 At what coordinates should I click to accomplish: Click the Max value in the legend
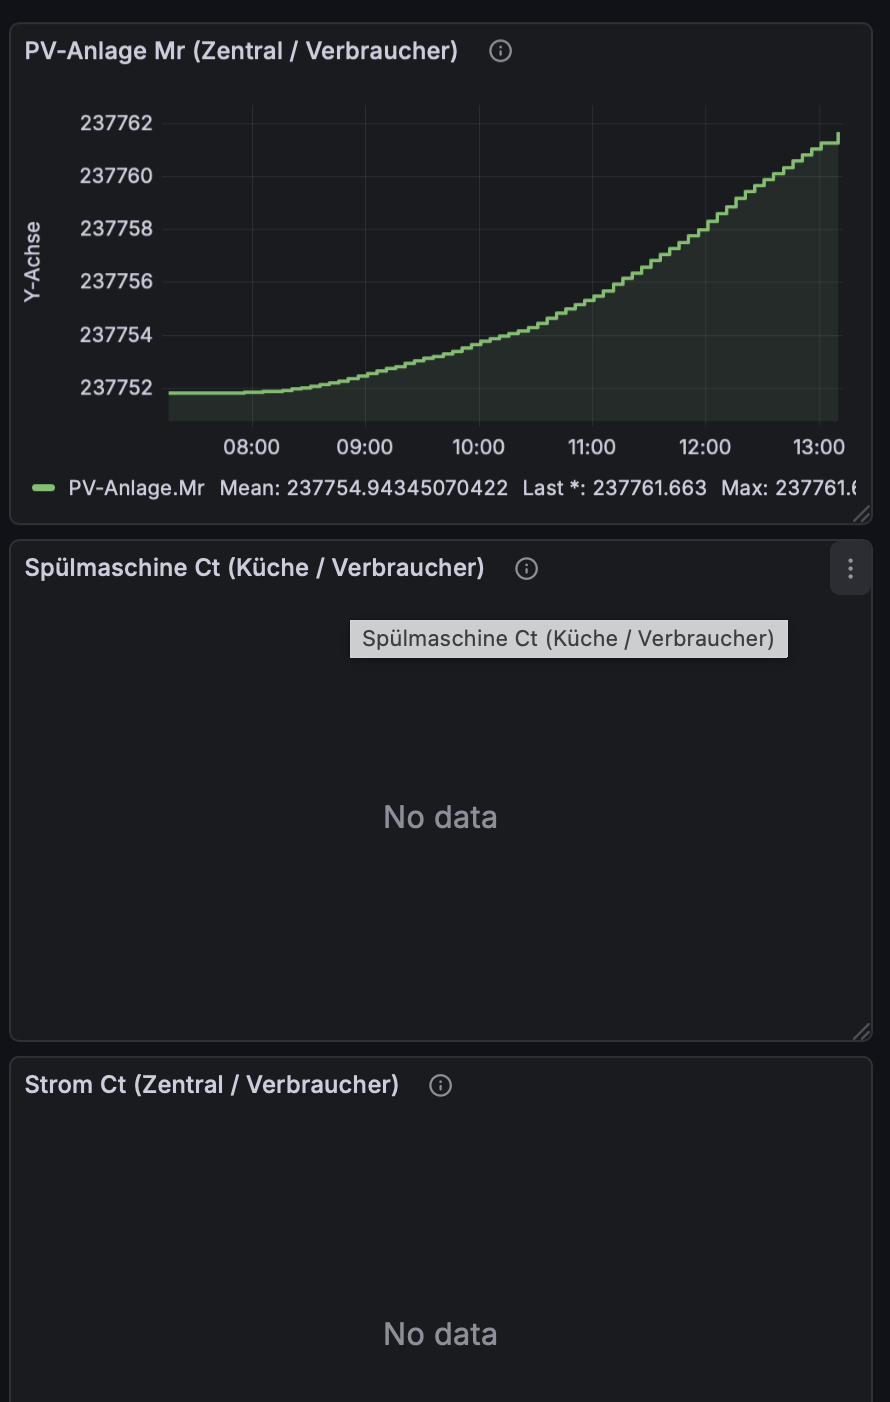[788, 488]
